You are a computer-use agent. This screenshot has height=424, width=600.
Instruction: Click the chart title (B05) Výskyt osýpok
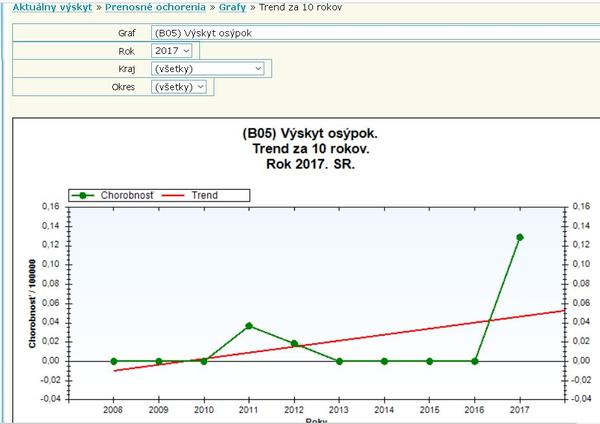(311, 132)
